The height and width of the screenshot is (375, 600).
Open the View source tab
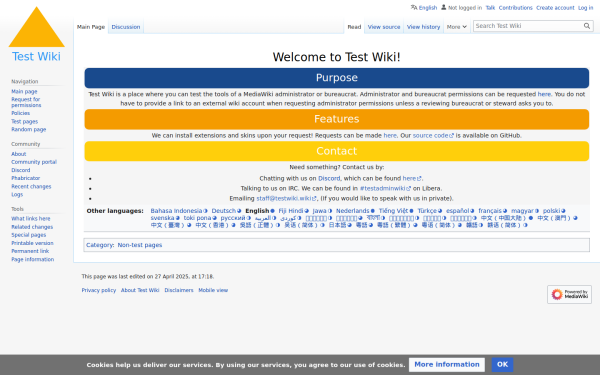click(x=384, y=27)
